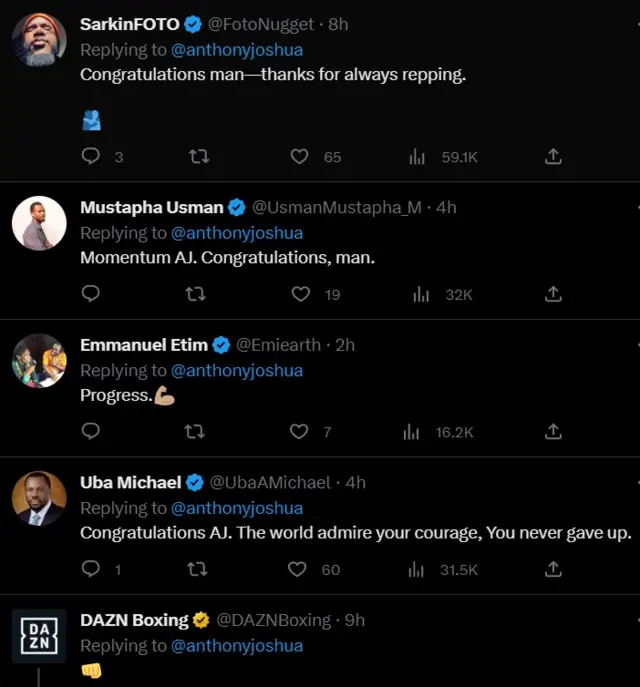Viewport: 640px width, 687px height.
Task: Like Emmanuel Etim's Progress tweet
Action: tap(299, 432)
